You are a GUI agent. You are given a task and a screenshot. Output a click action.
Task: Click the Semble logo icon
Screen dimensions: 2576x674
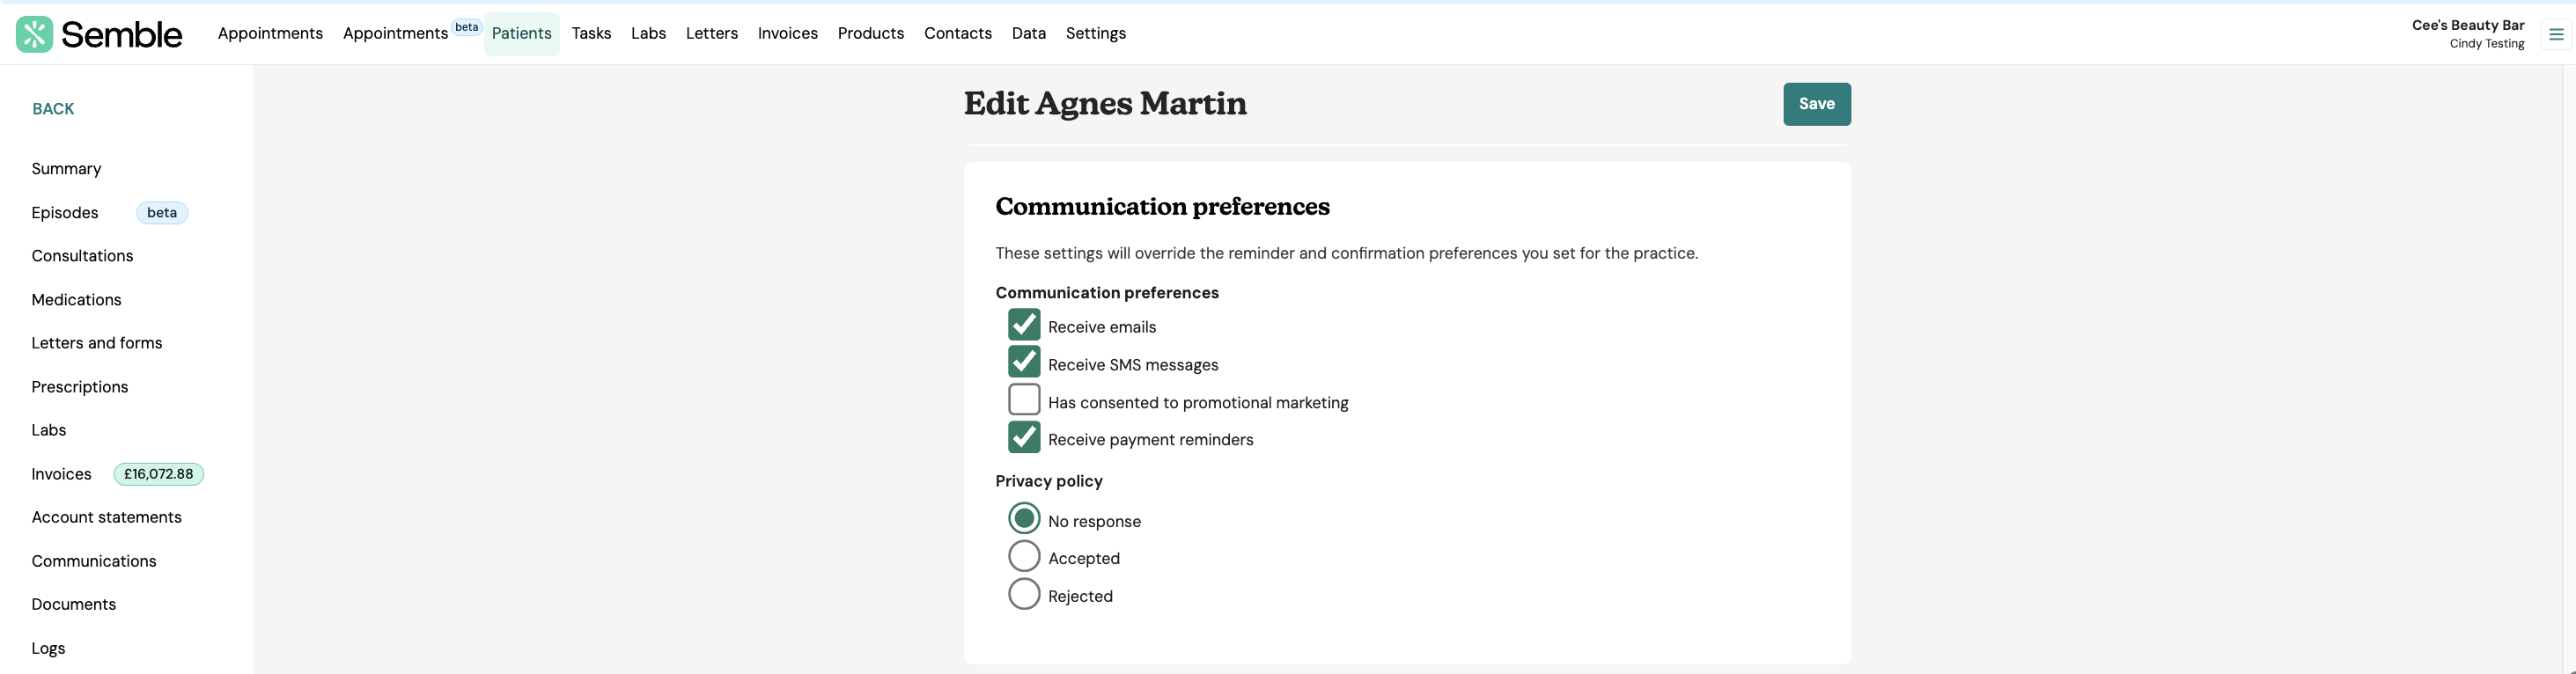pyautogui.click(x=34, y=34)
